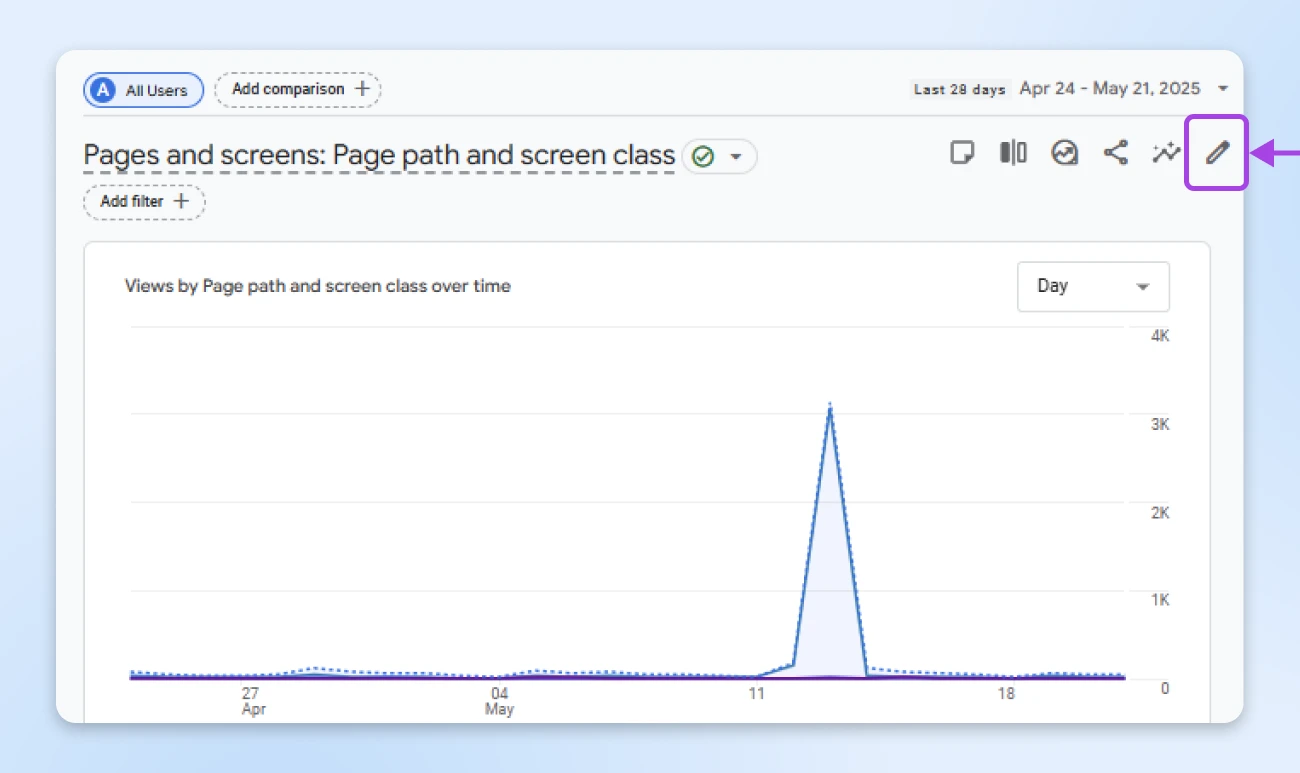1300x773 pixels.
Task: Open the Share this report icon
Action: [1115, 153]
